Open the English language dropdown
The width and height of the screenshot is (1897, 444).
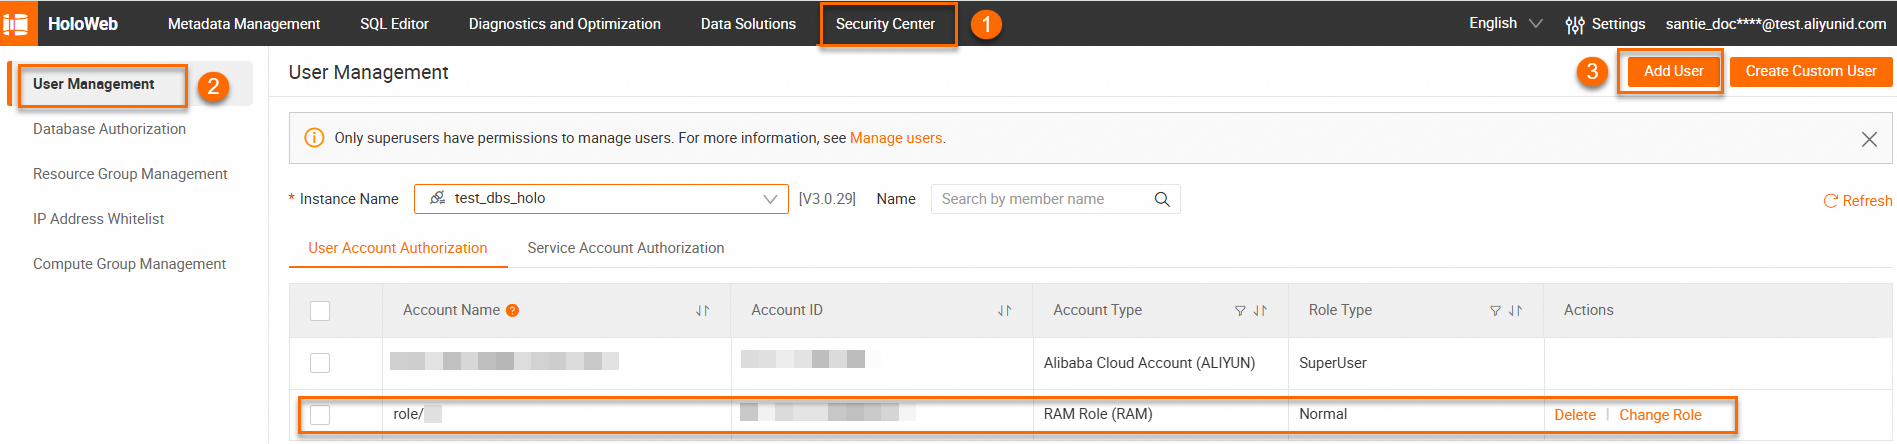[1504, 23]
